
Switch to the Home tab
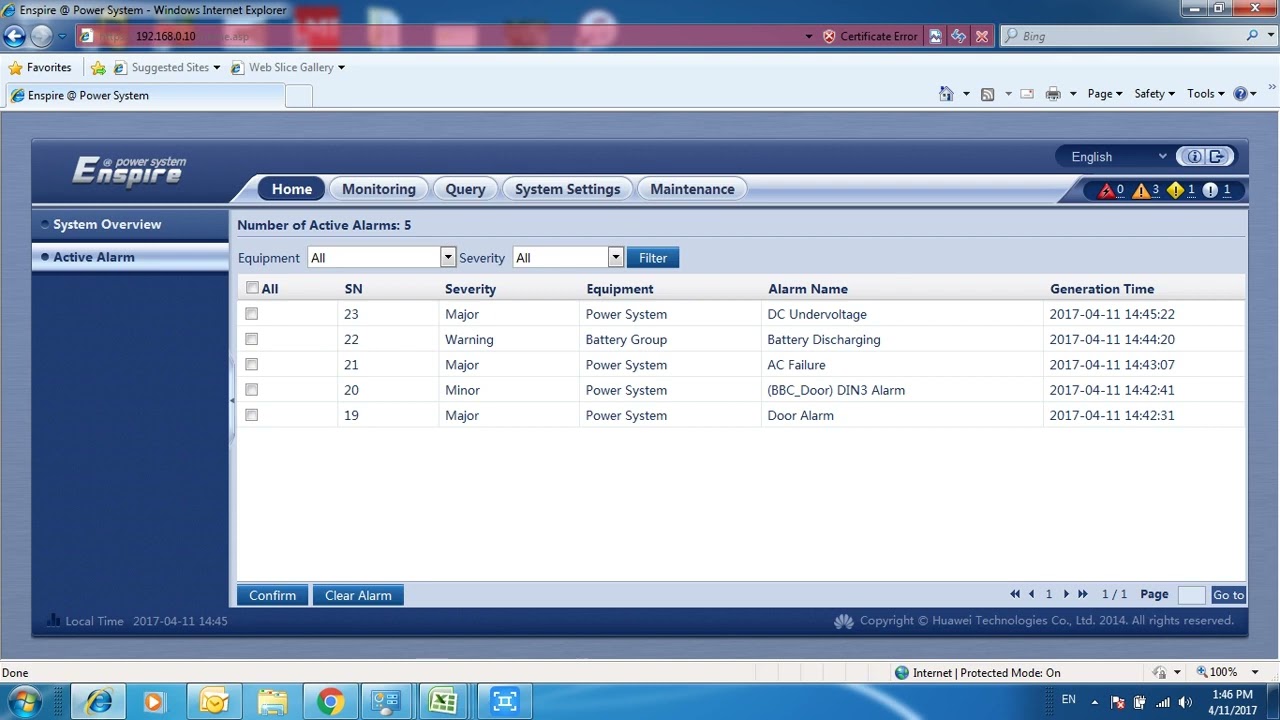(292, 189)
